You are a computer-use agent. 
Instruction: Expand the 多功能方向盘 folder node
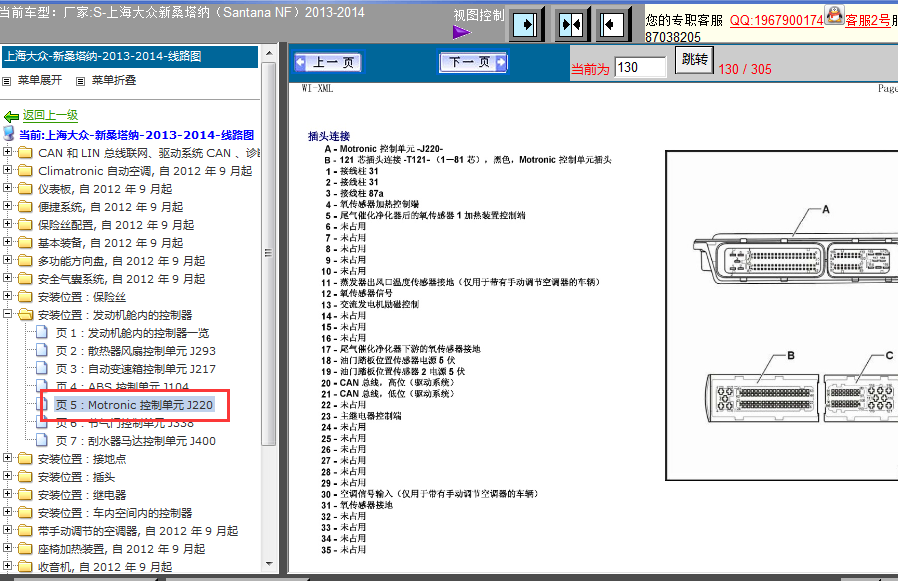[7, 260]
